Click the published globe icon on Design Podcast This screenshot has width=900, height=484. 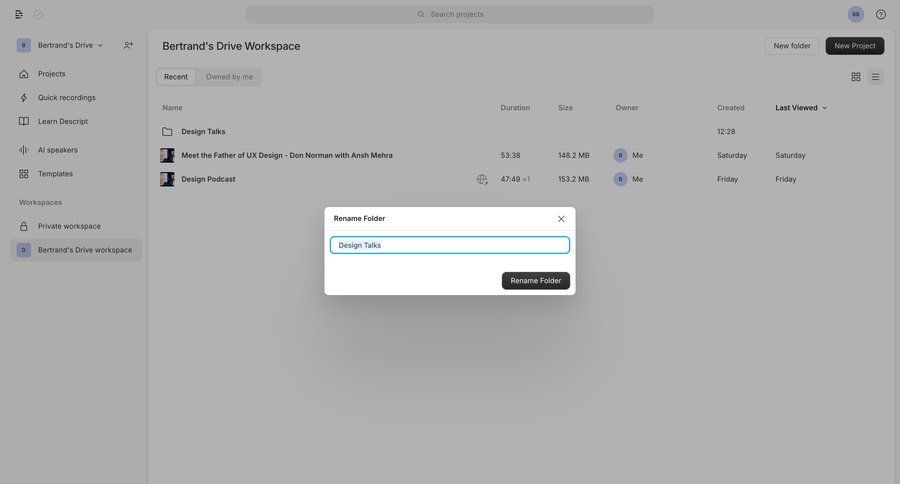pos(482,179)
